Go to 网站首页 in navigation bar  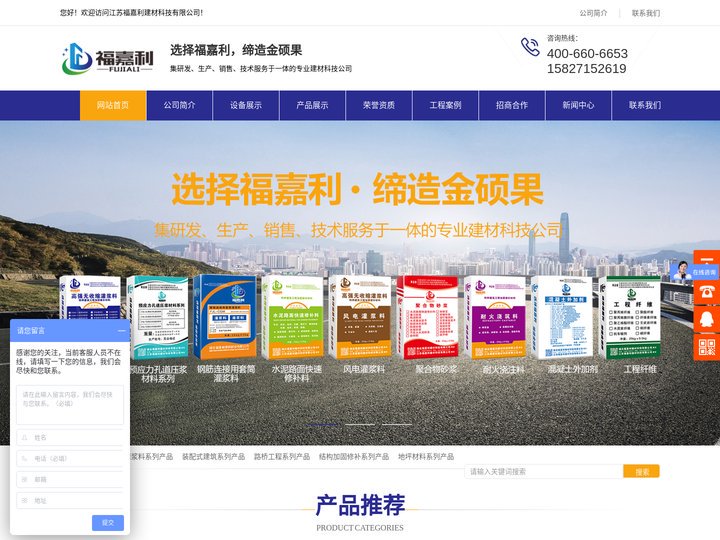pos(113,105)
